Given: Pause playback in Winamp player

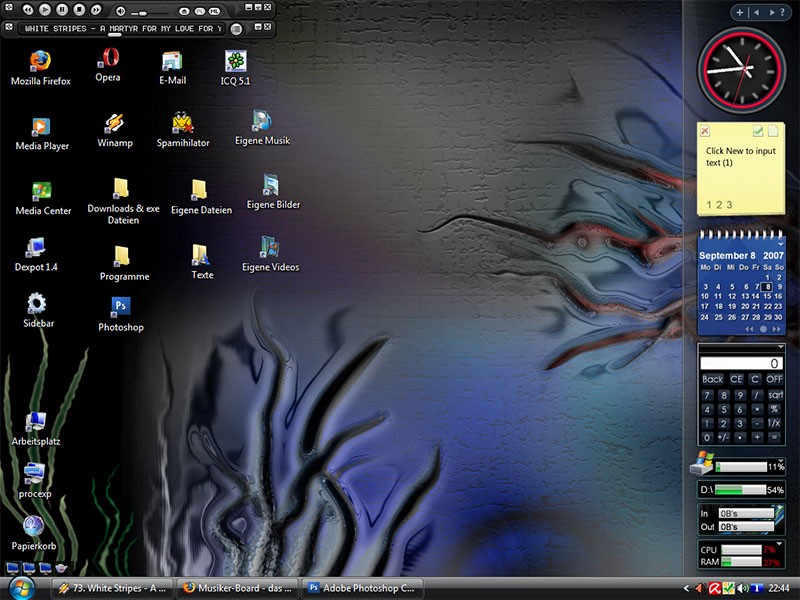Looking at the screenshot, I should point(62,10).
